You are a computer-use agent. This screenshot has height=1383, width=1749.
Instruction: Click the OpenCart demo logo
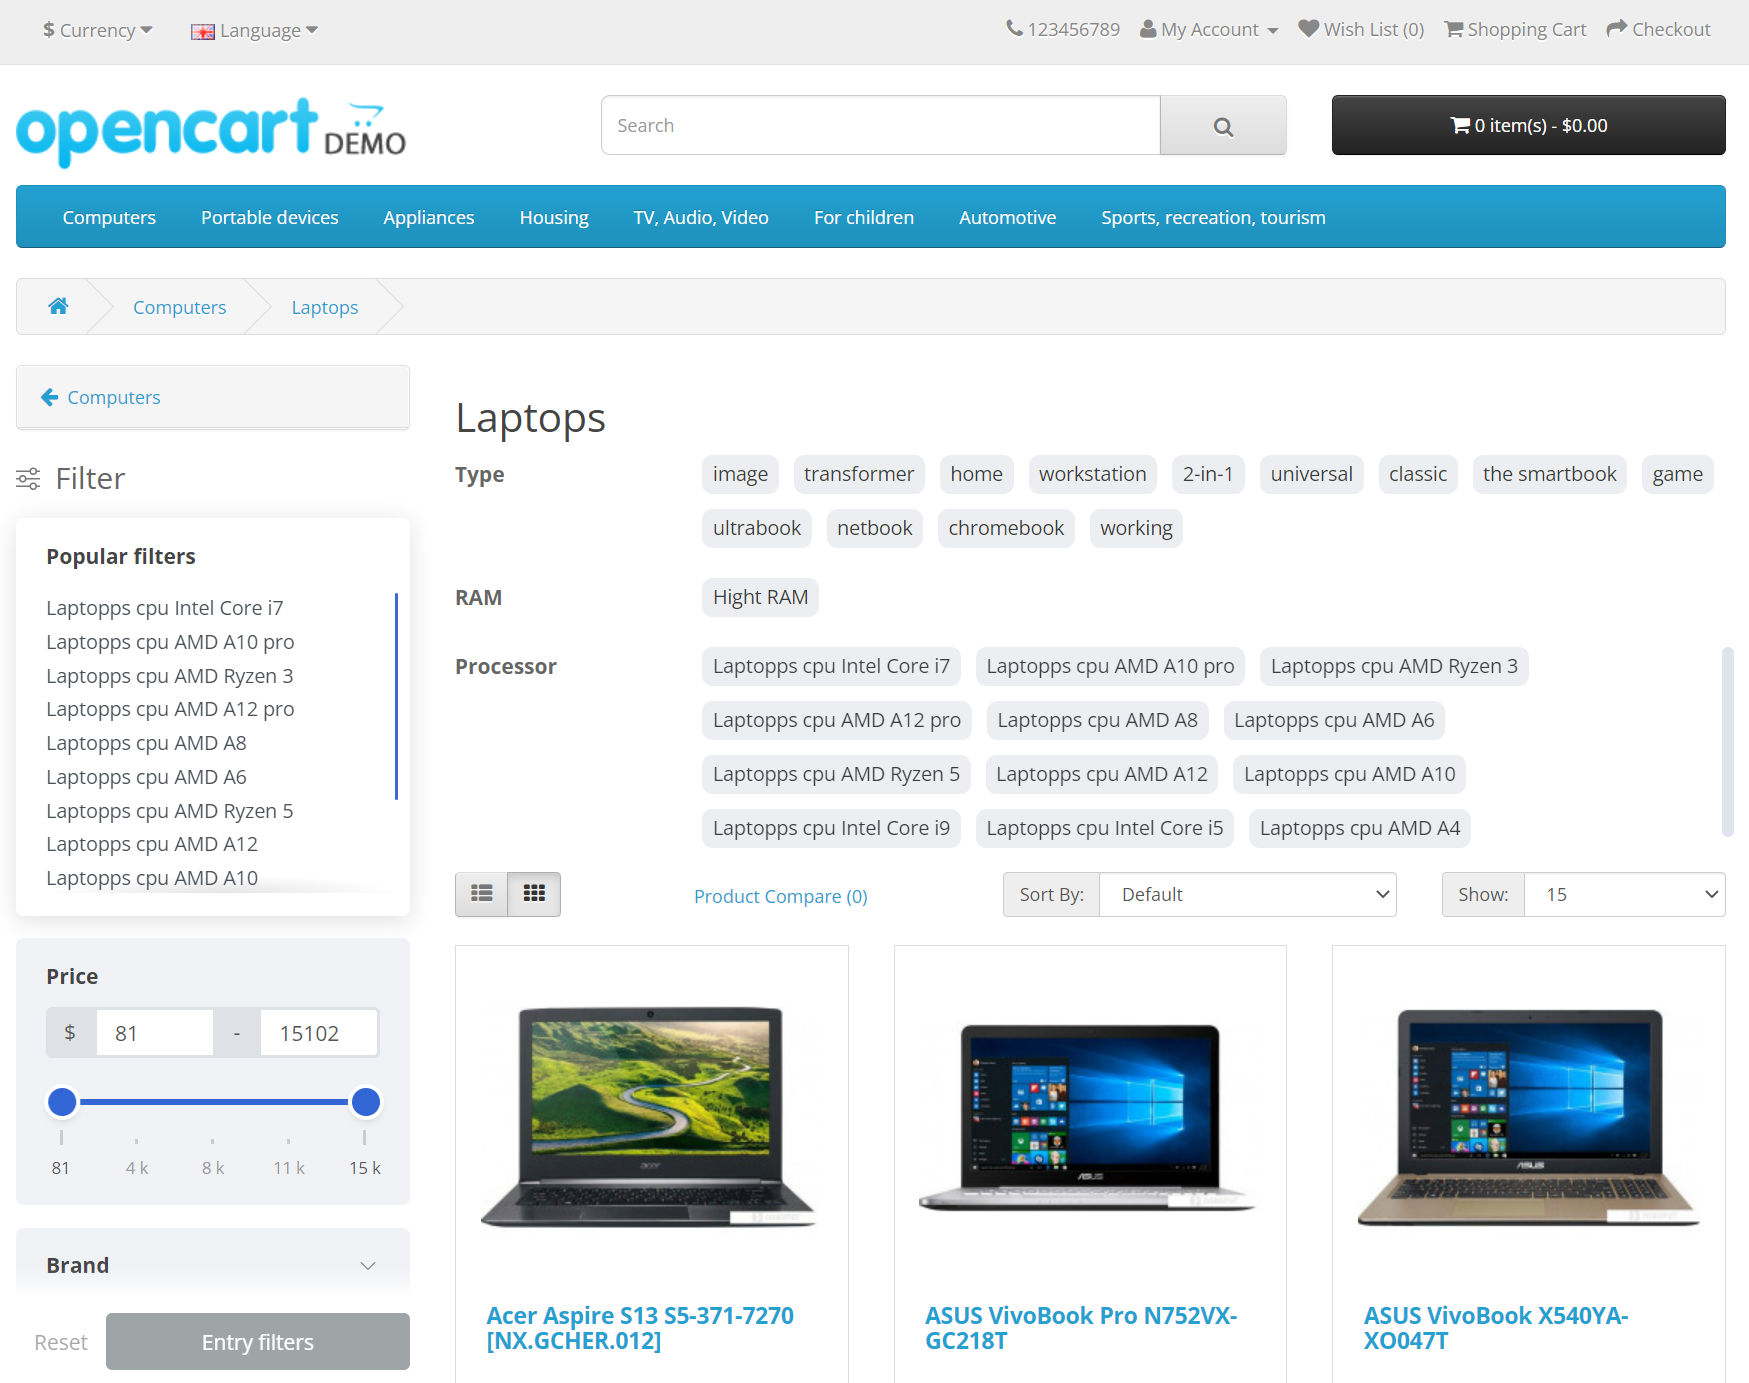point(211,131)
